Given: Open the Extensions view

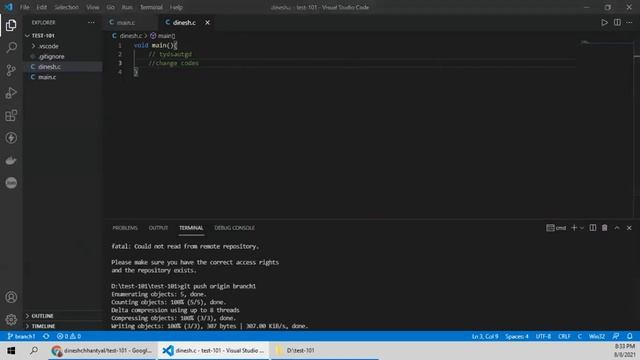Looking at the screenshot, I should click(11, 116).
